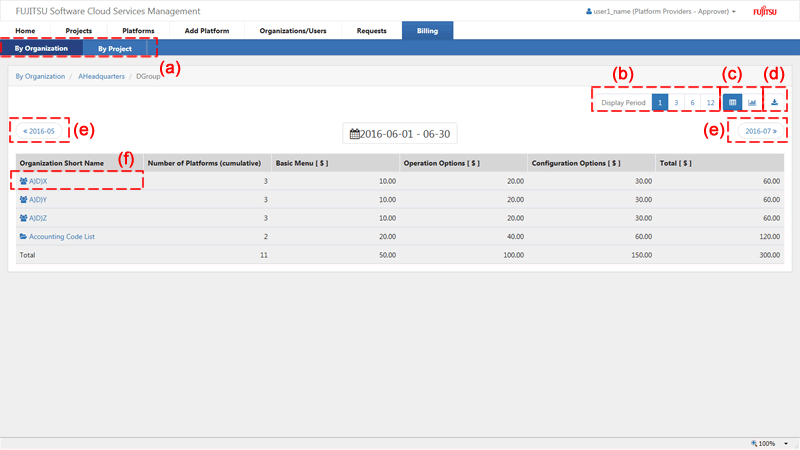
Task: Open A)D)Y organization link
Action: pyautogui.click(x=38, y=199)
